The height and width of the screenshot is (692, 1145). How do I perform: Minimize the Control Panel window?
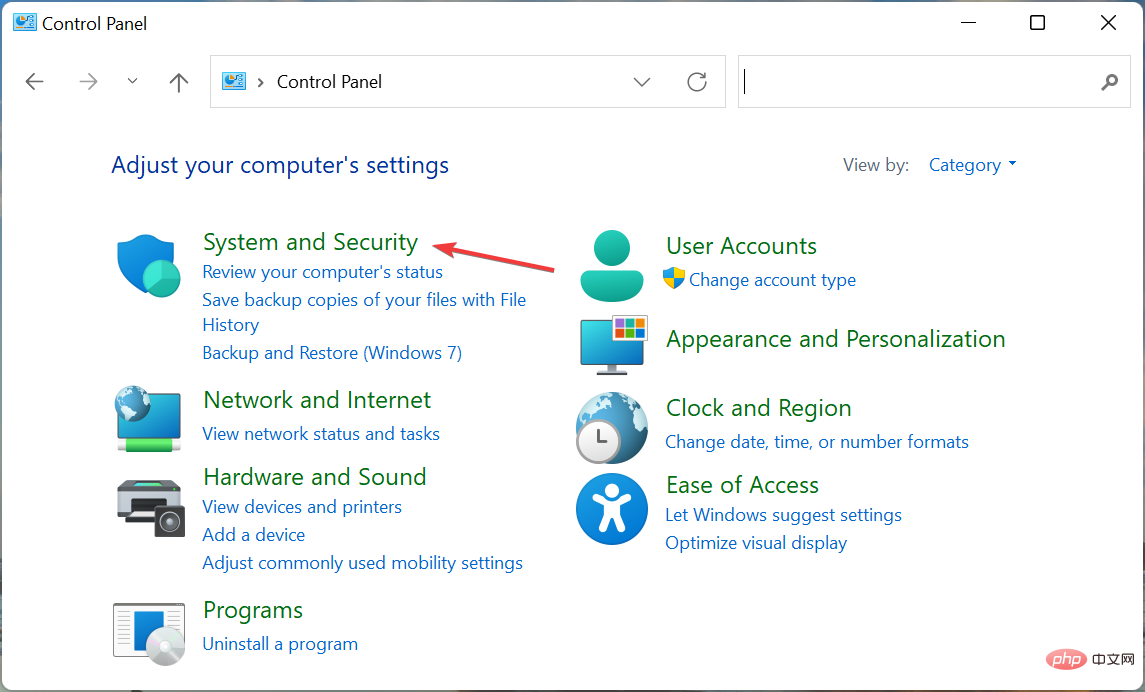(968, 23)
